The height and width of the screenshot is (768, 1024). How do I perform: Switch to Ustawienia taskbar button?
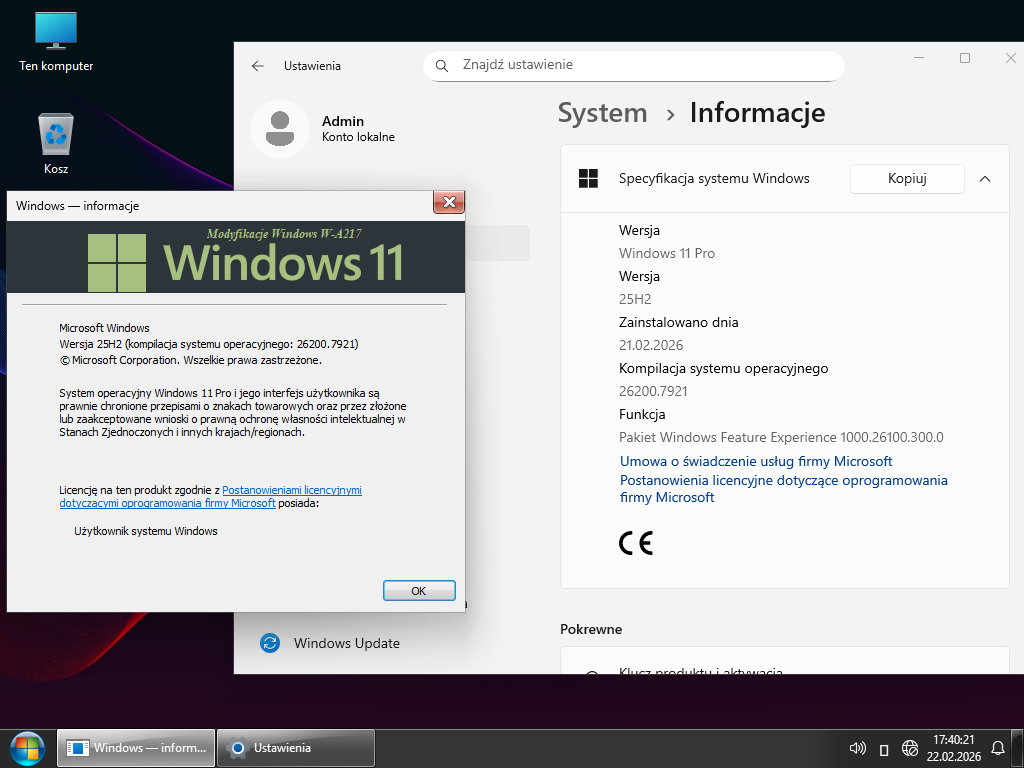coord(296,748)
